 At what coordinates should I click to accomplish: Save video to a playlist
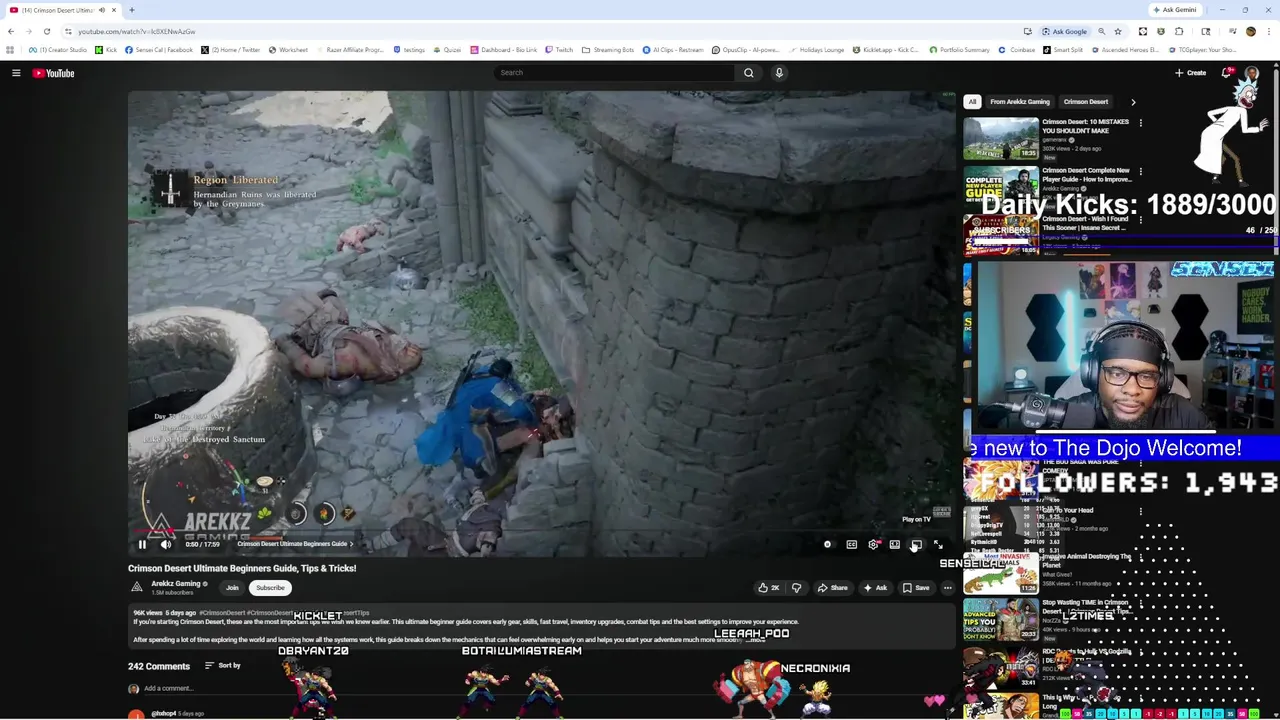(915, 588)
